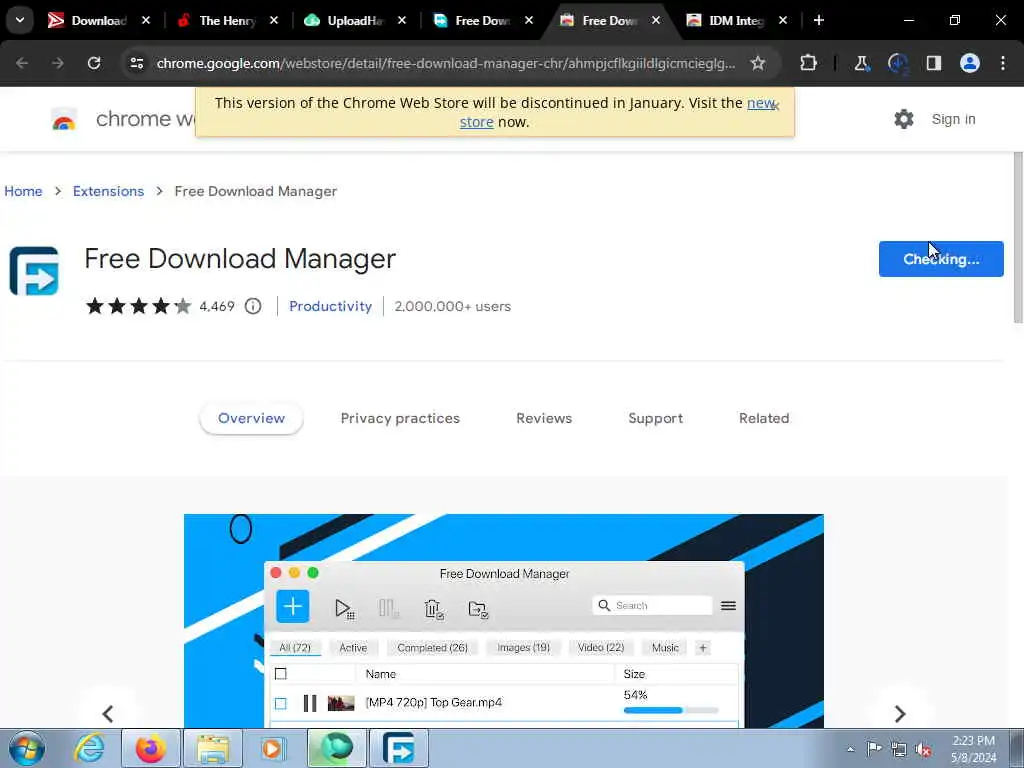
Task: Bookmark this page with star icon
Action: 758,63
